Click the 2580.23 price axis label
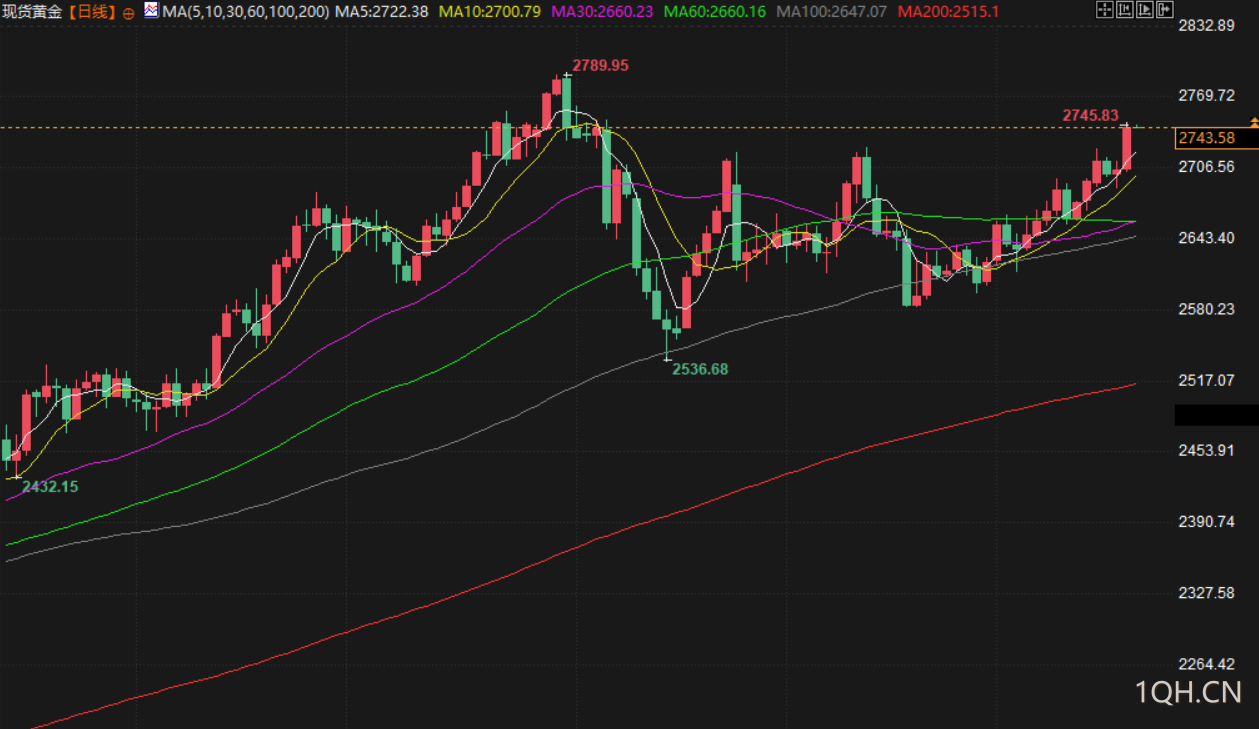This screenshot has width=1259, height=729. click(x=1207, y=309)
